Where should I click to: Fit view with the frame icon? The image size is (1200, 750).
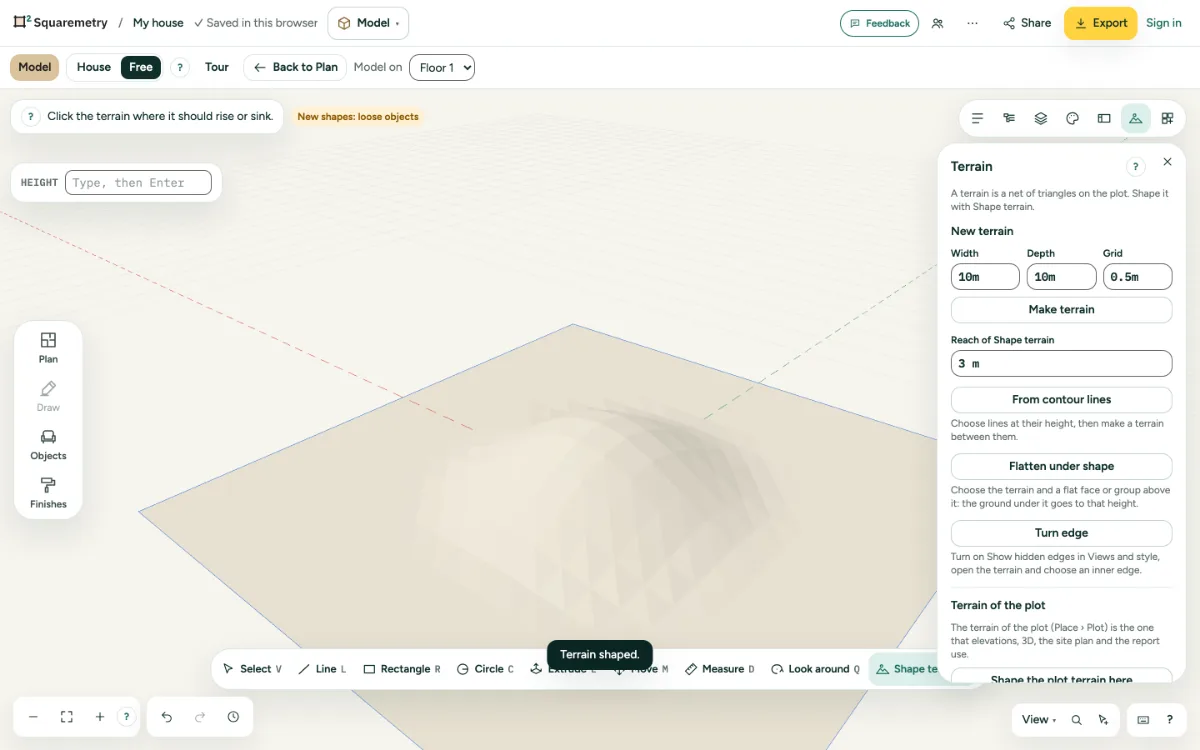pyautogui.click(x=67, y=717)
